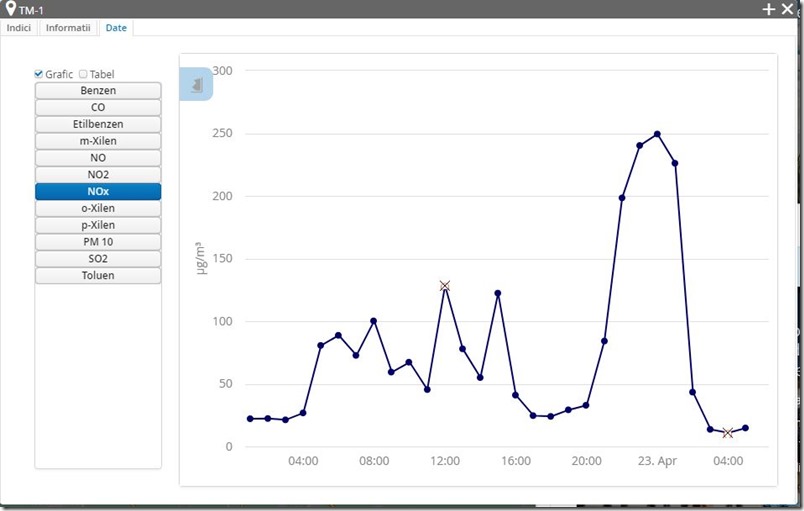
Task: Choose the SO2 pollutant button
Action: [x=98, y=259]
